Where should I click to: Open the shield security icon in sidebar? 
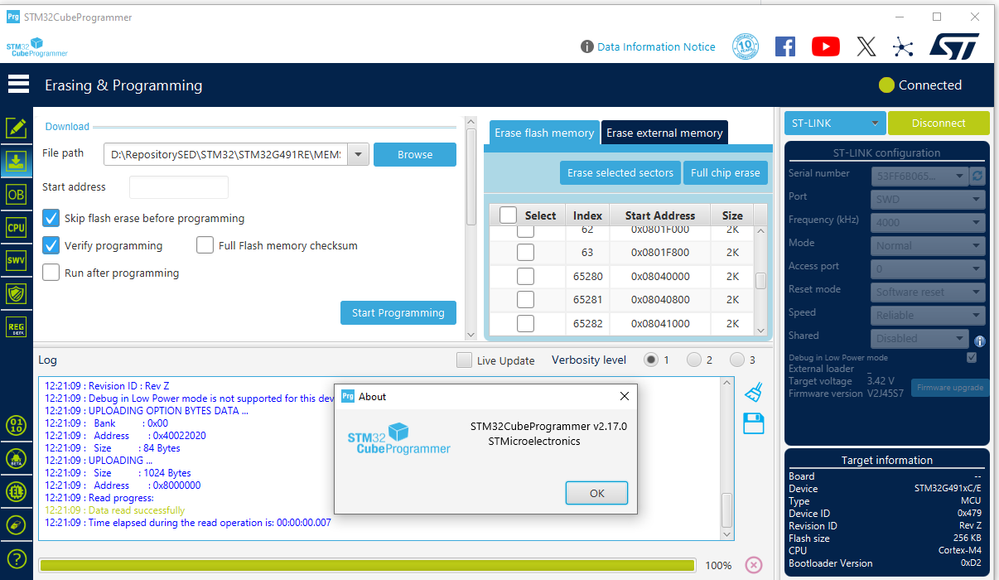pos(16,293)
